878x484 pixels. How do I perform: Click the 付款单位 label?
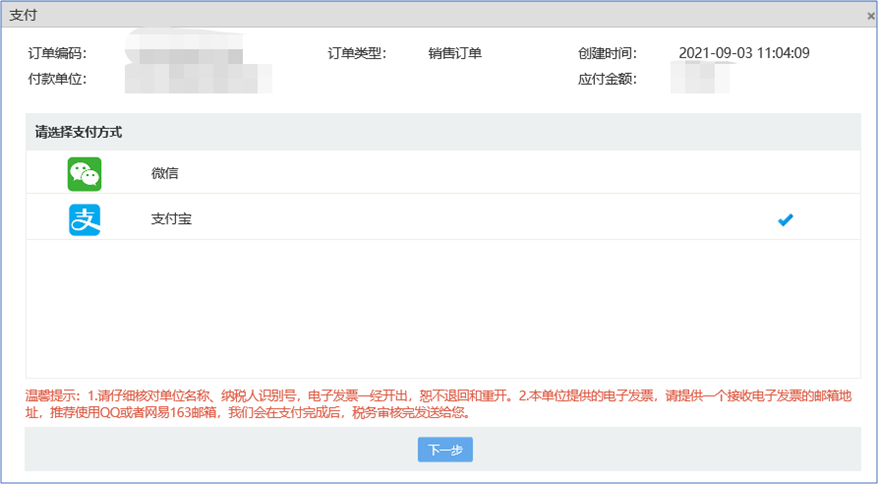58,79
